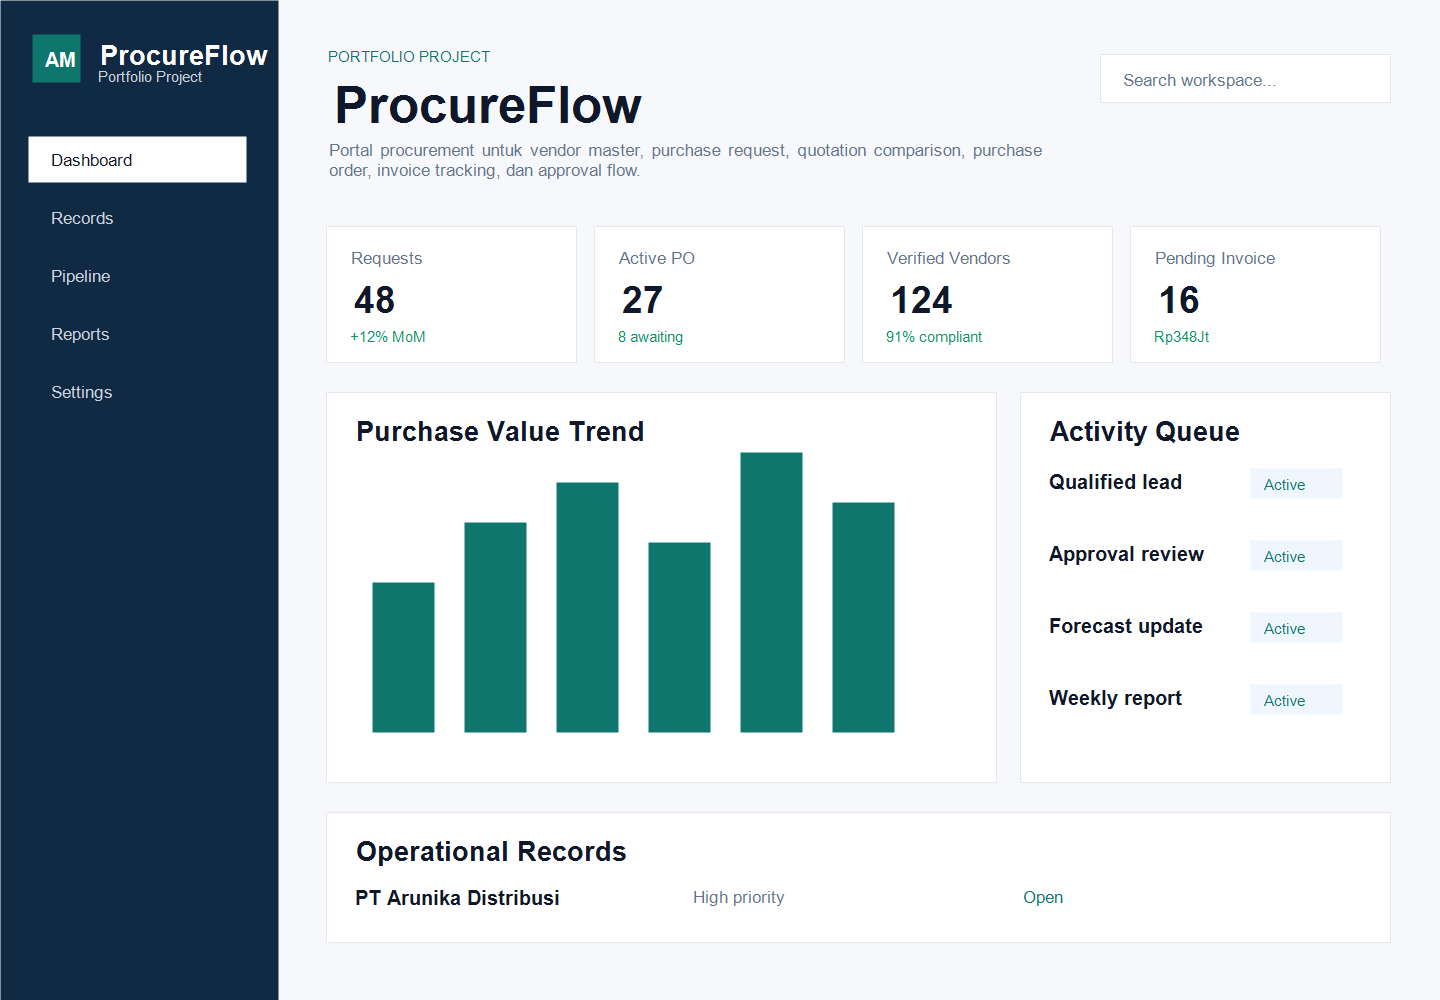Select the first bar in Purchase Value Trend
Viewport: 1440px width, 1000px height.
tap(403, 657)
